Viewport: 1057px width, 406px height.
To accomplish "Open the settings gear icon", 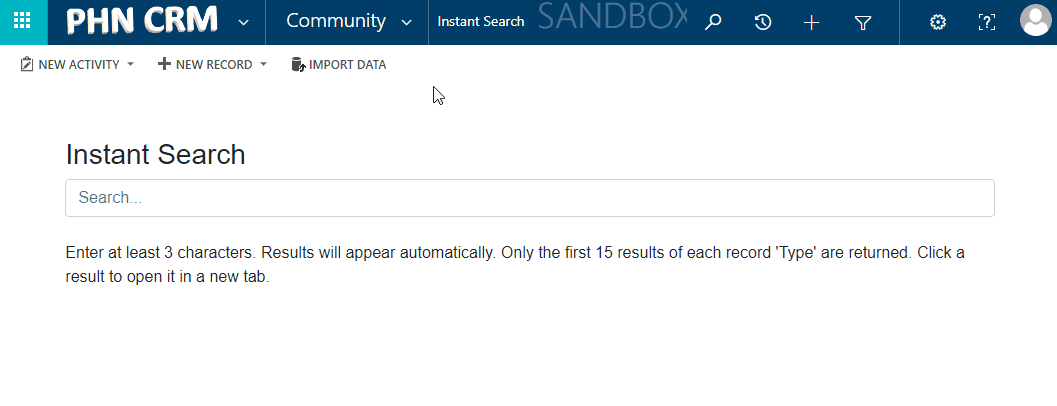I will [x=938, y=22].
